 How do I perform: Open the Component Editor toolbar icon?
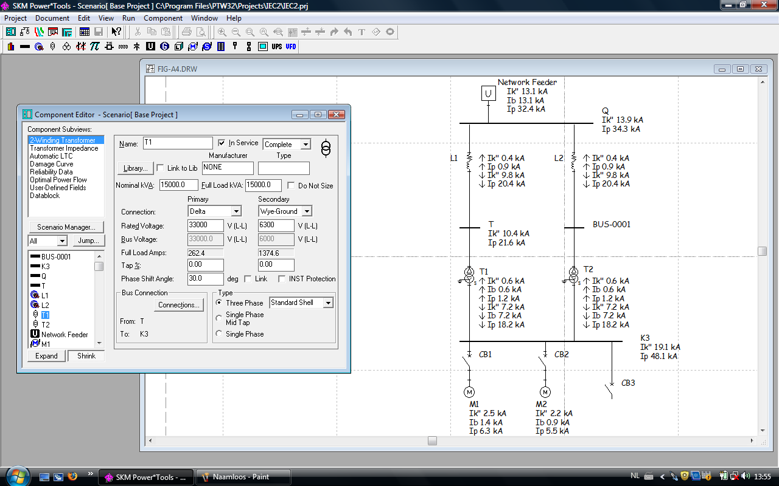10,32
